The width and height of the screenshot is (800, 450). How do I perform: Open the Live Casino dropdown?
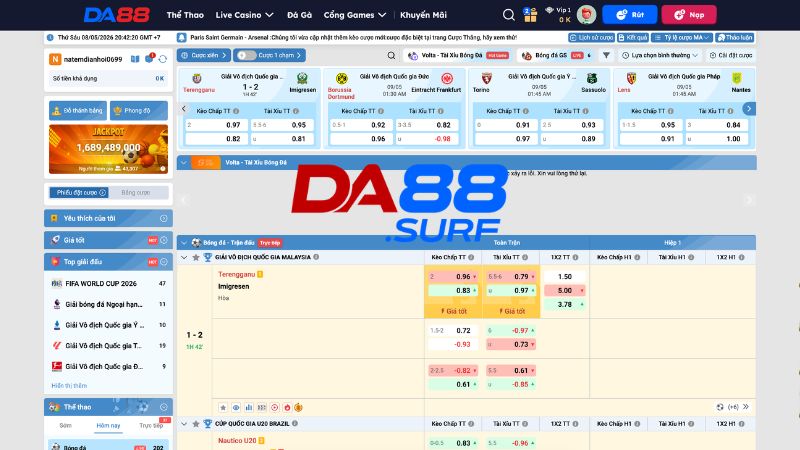244,15
